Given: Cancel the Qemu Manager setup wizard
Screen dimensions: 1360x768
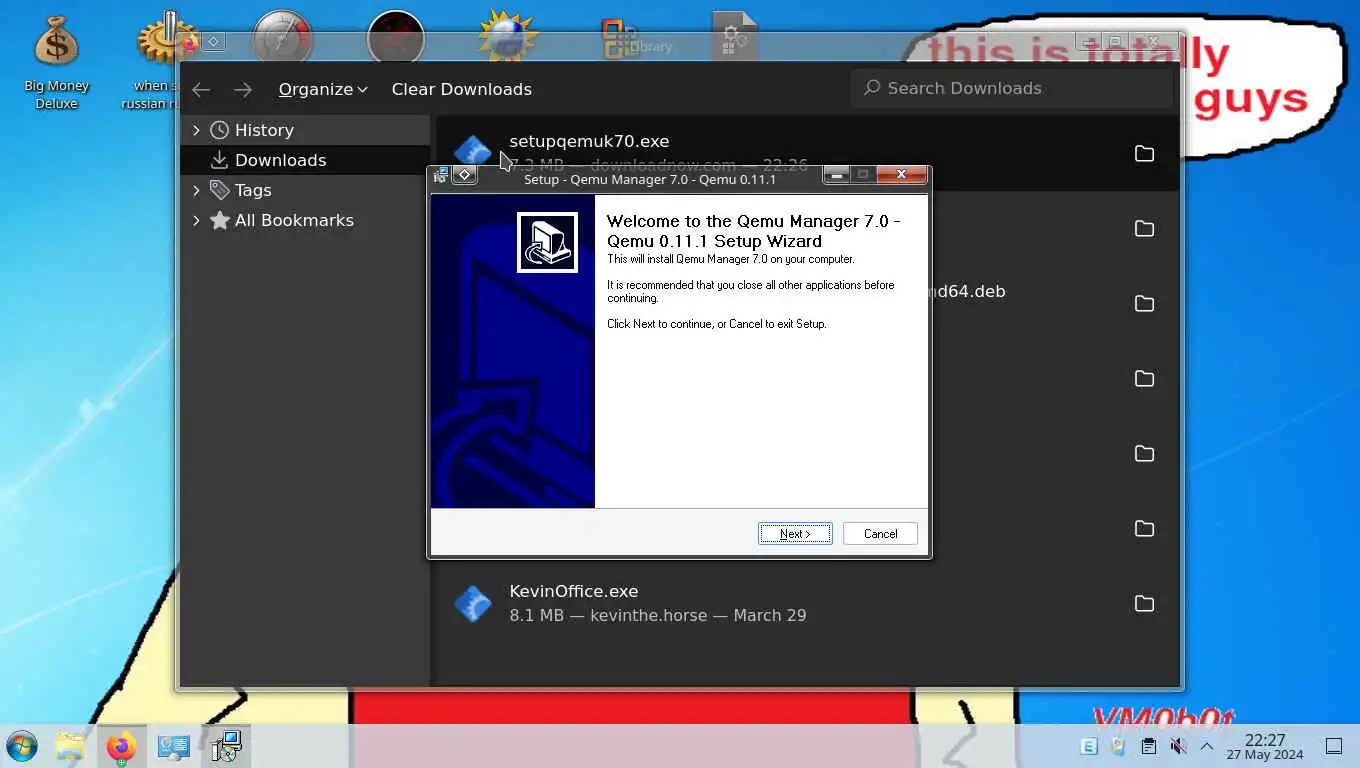Looking at the screenshot, I should coord(880,534).
